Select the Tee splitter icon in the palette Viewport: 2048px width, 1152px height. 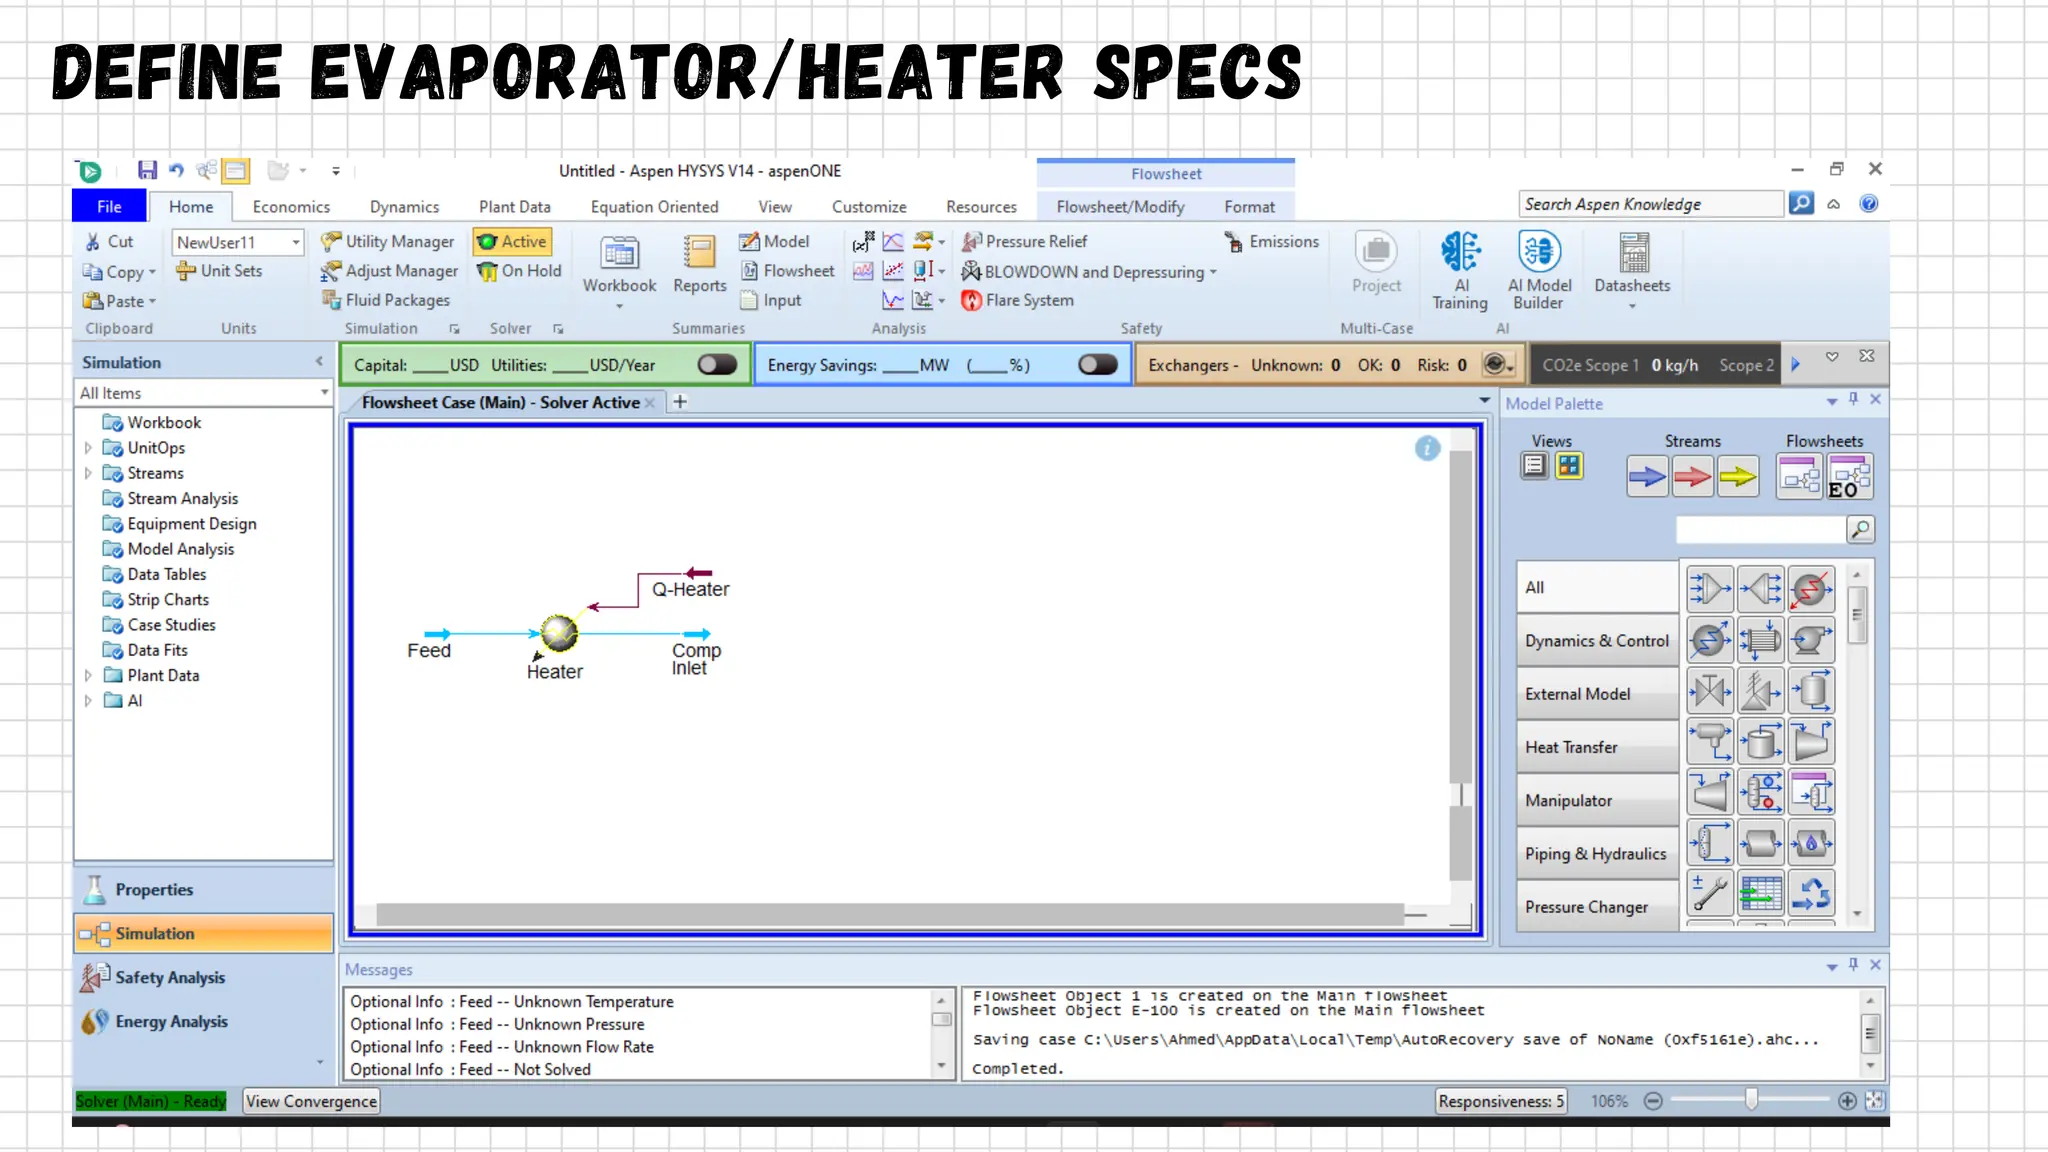(x=1760, y=588)
